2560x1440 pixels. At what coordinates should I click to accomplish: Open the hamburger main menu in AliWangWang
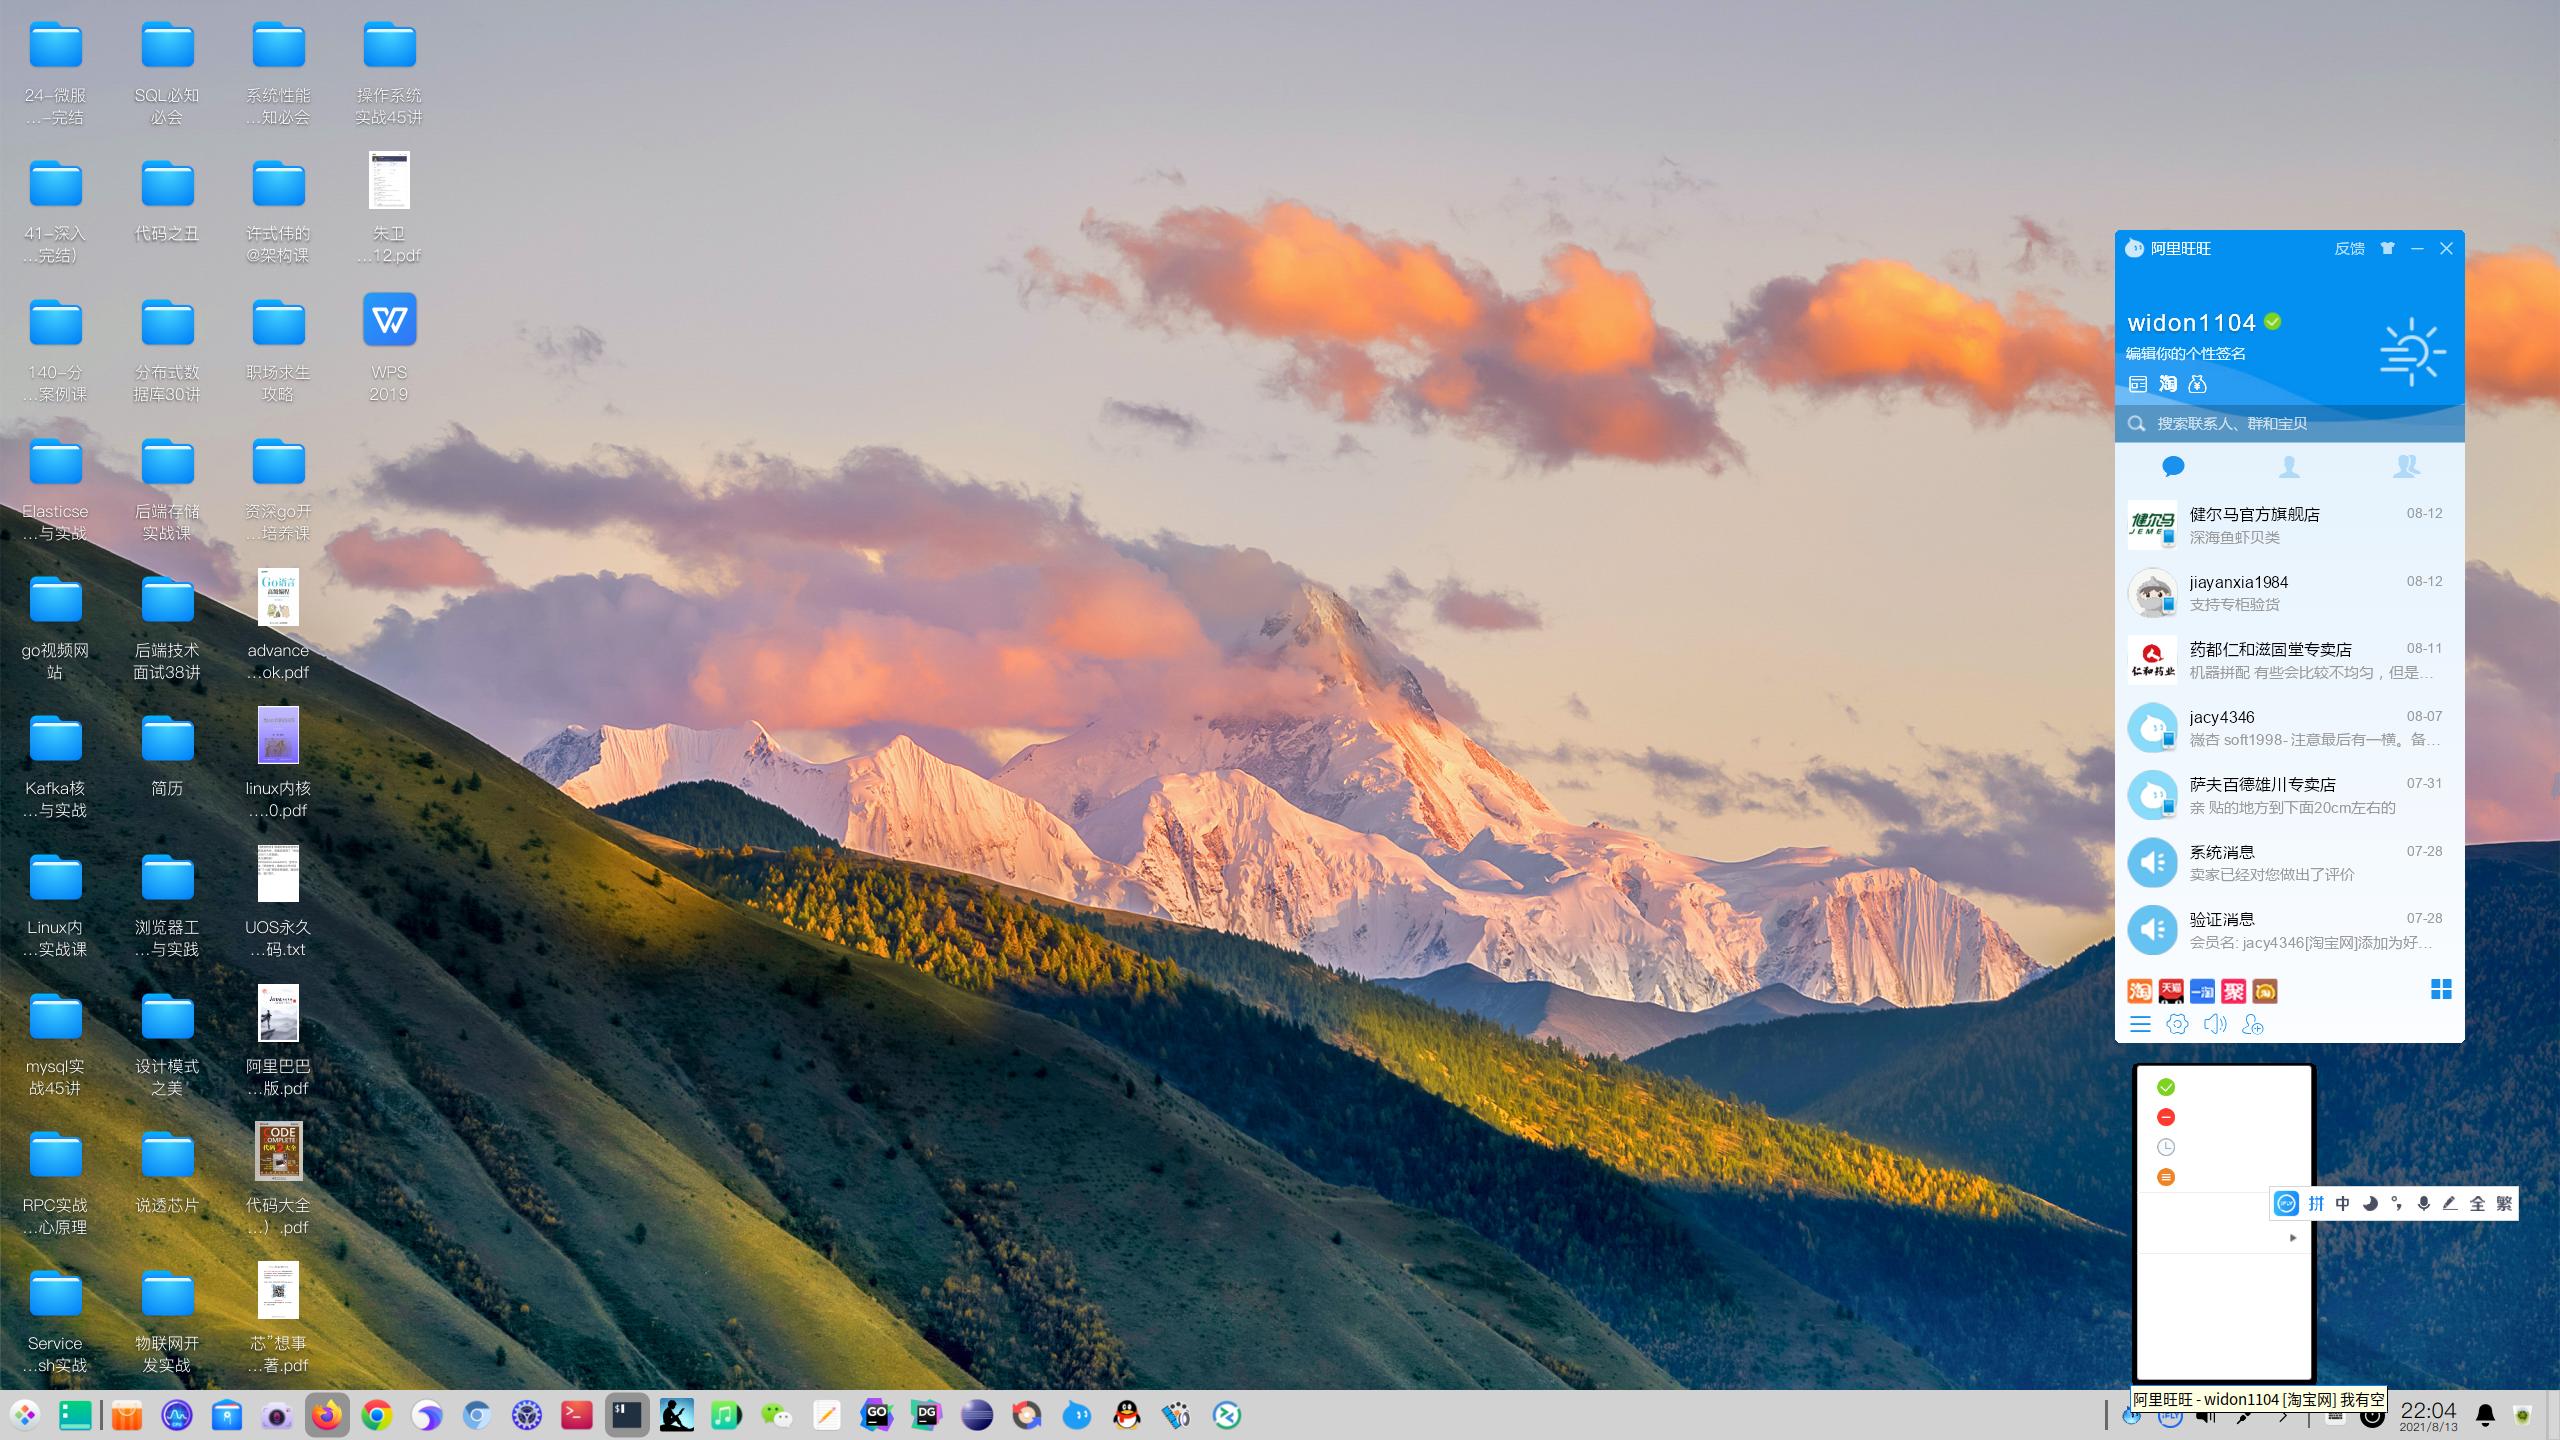2140,1024
